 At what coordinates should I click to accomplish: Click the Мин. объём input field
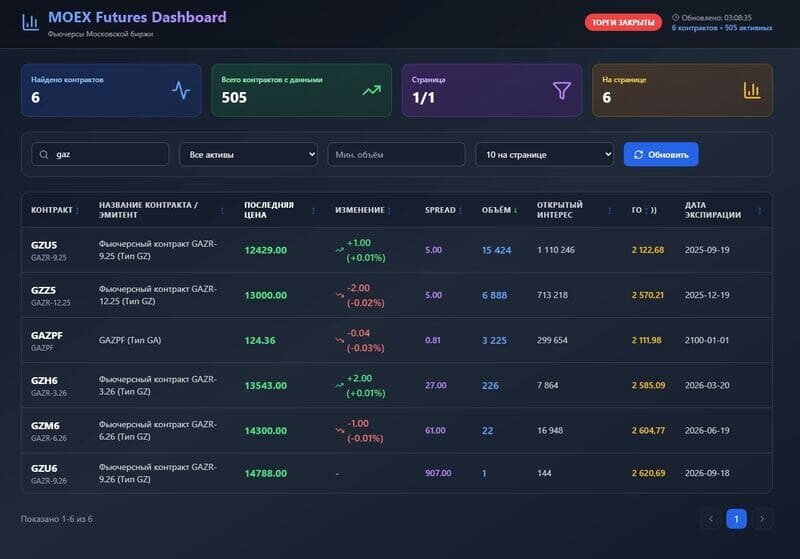coord(396,154)
